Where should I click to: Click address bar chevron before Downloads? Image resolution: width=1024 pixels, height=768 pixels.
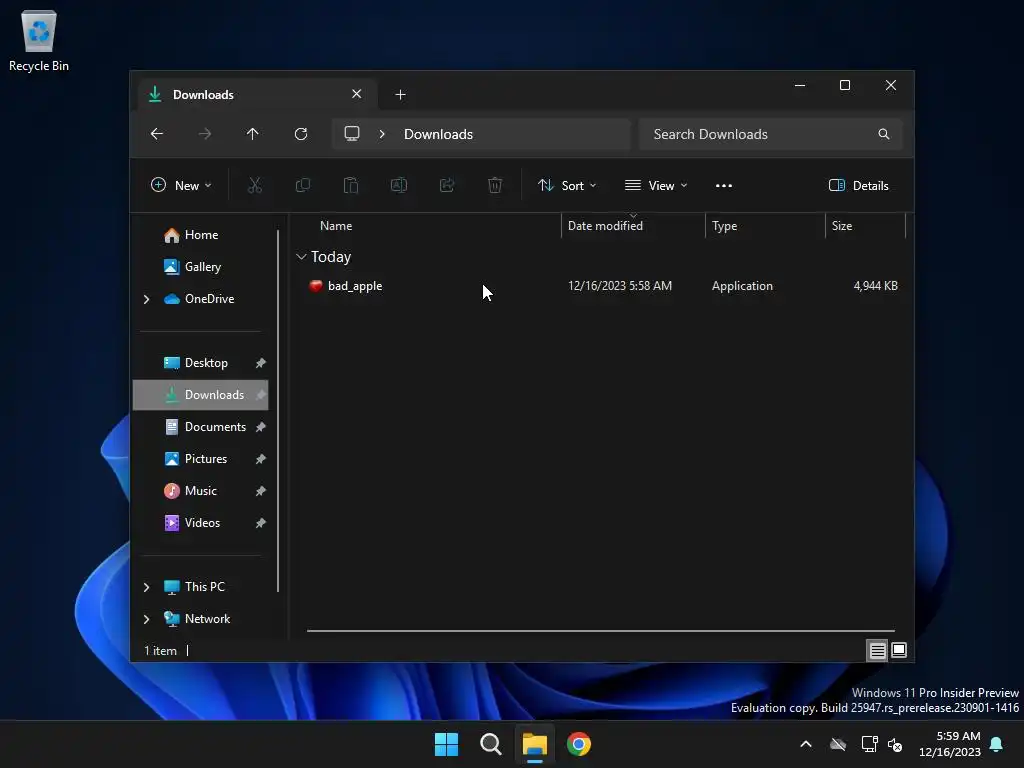point(382,134)
